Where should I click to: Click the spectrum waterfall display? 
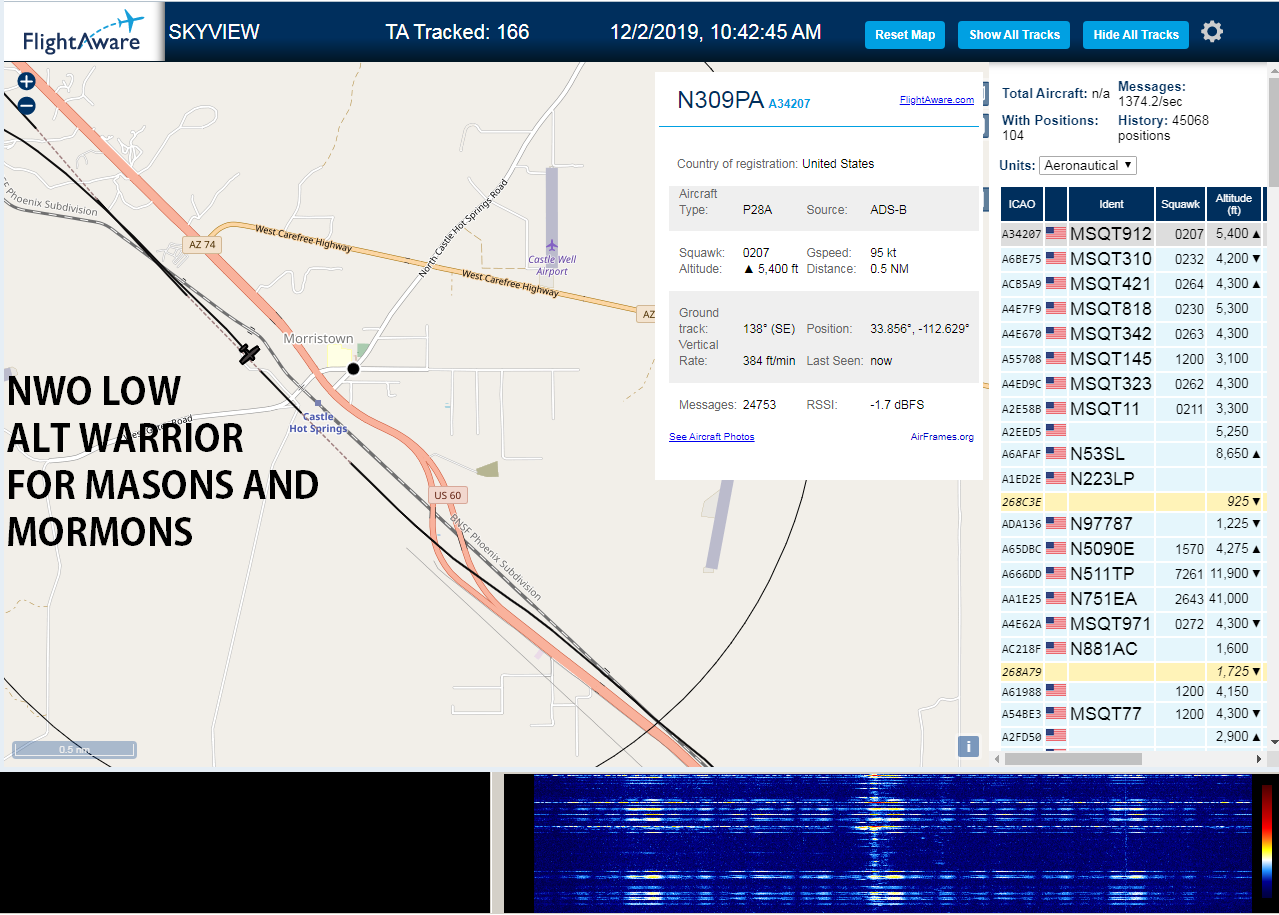pos(892,843)
